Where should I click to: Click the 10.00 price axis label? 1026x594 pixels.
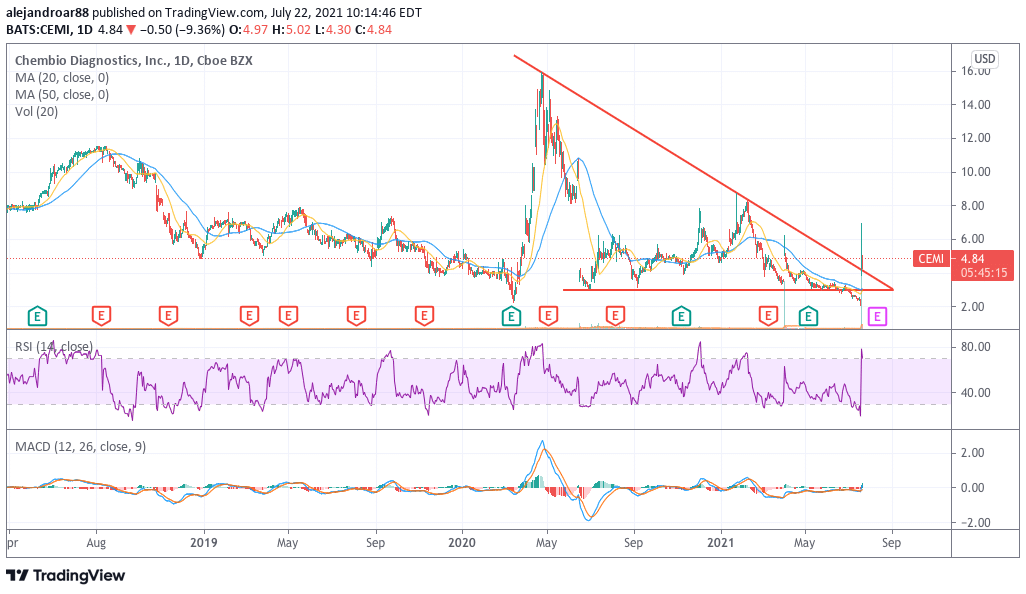(976, 172)
